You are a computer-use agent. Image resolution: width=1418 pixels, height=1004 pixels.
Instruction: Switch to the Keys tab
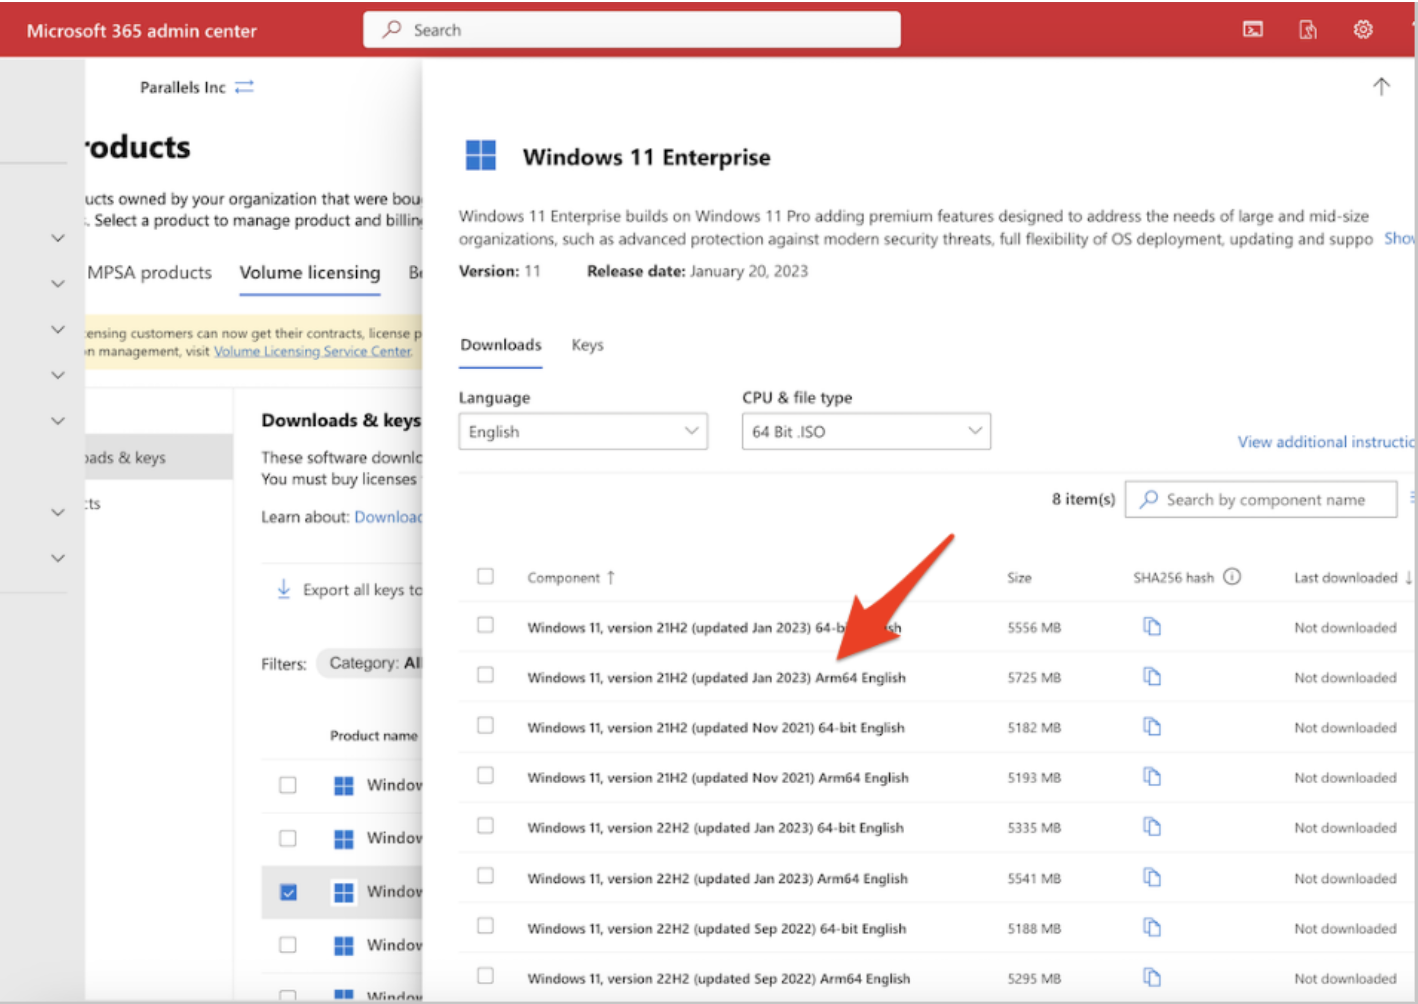(x=587, y=344)
